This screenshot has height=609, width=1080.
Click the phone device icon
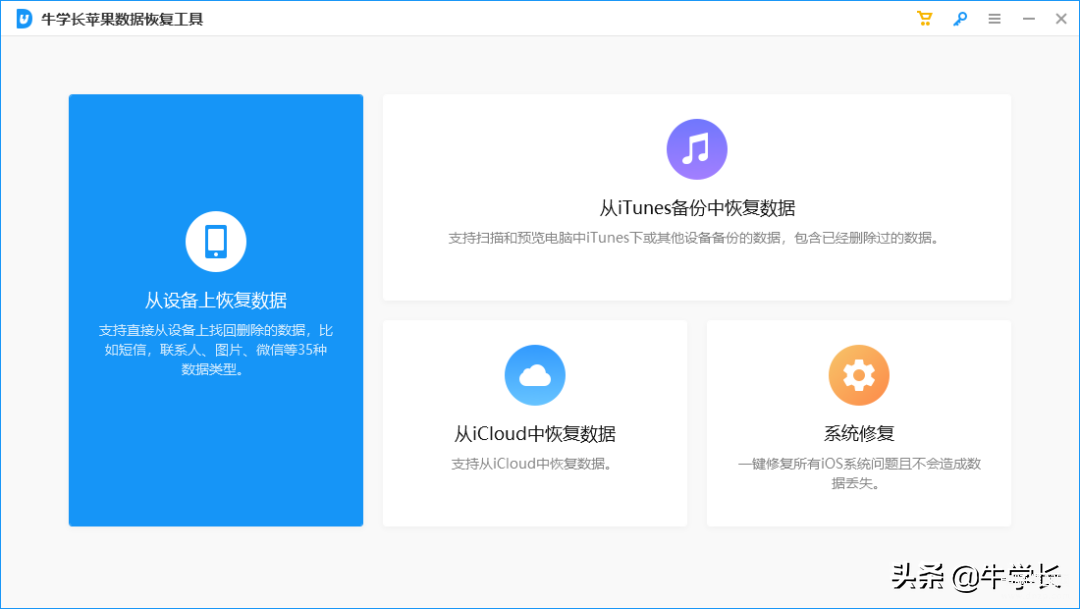point(216,241)
